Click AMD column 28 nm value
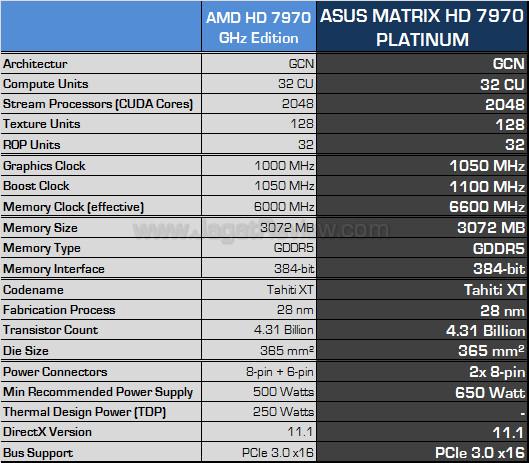Image resolution: width=529 pixels, height=463 pixels. (295, 310)
